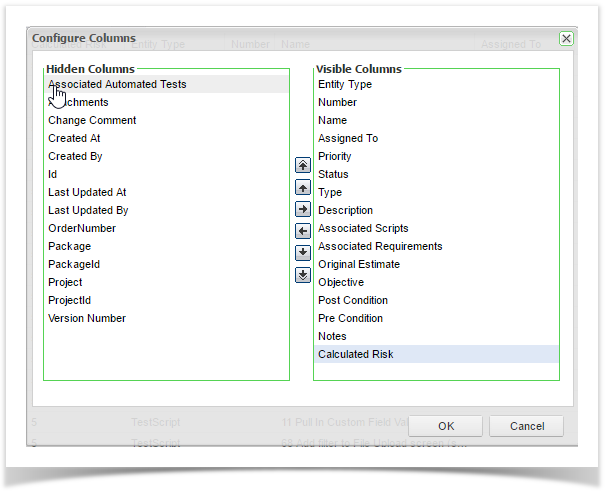Select the Assigned To visible column
Image resolution: width=612 pixels, height=496 pixels.
[348, 139]
